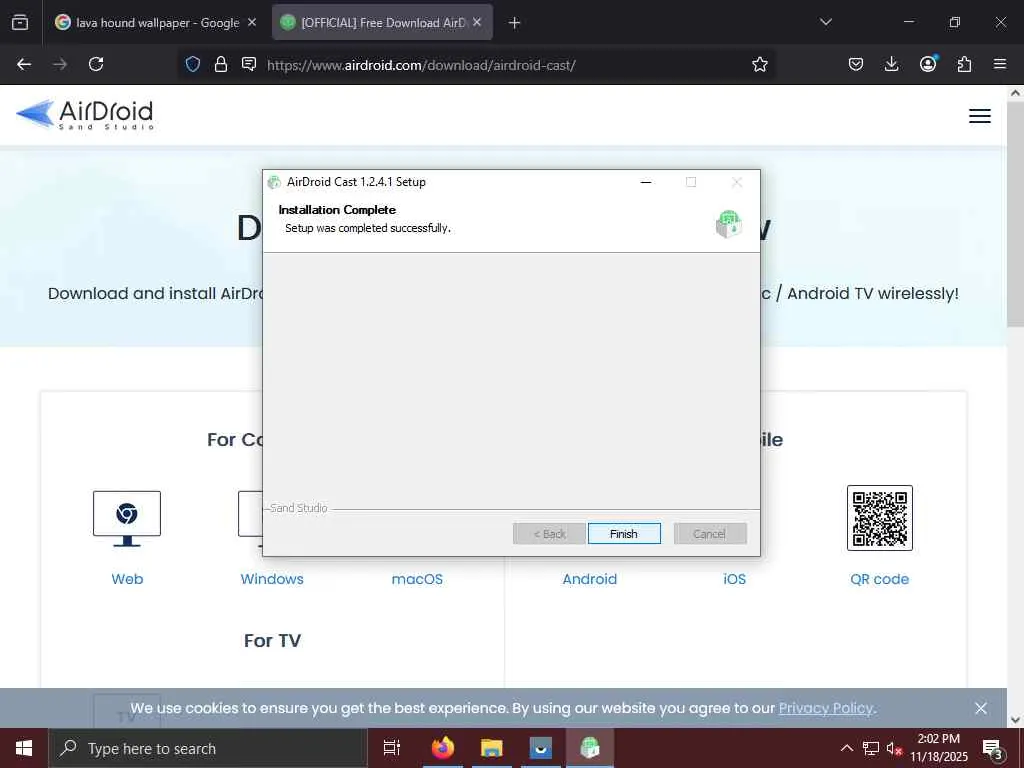Open the Windows Start menu

[x=24, y=748]
